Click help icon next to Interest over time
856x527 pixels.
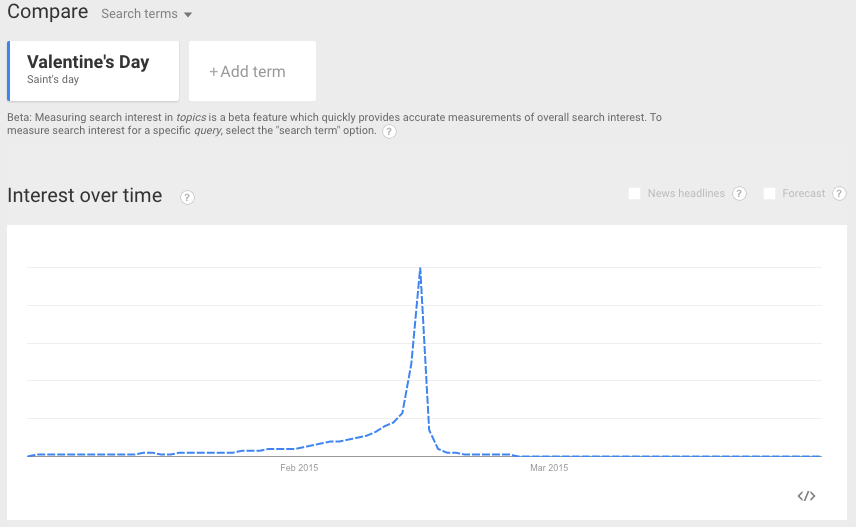click(x=187, y=197)
